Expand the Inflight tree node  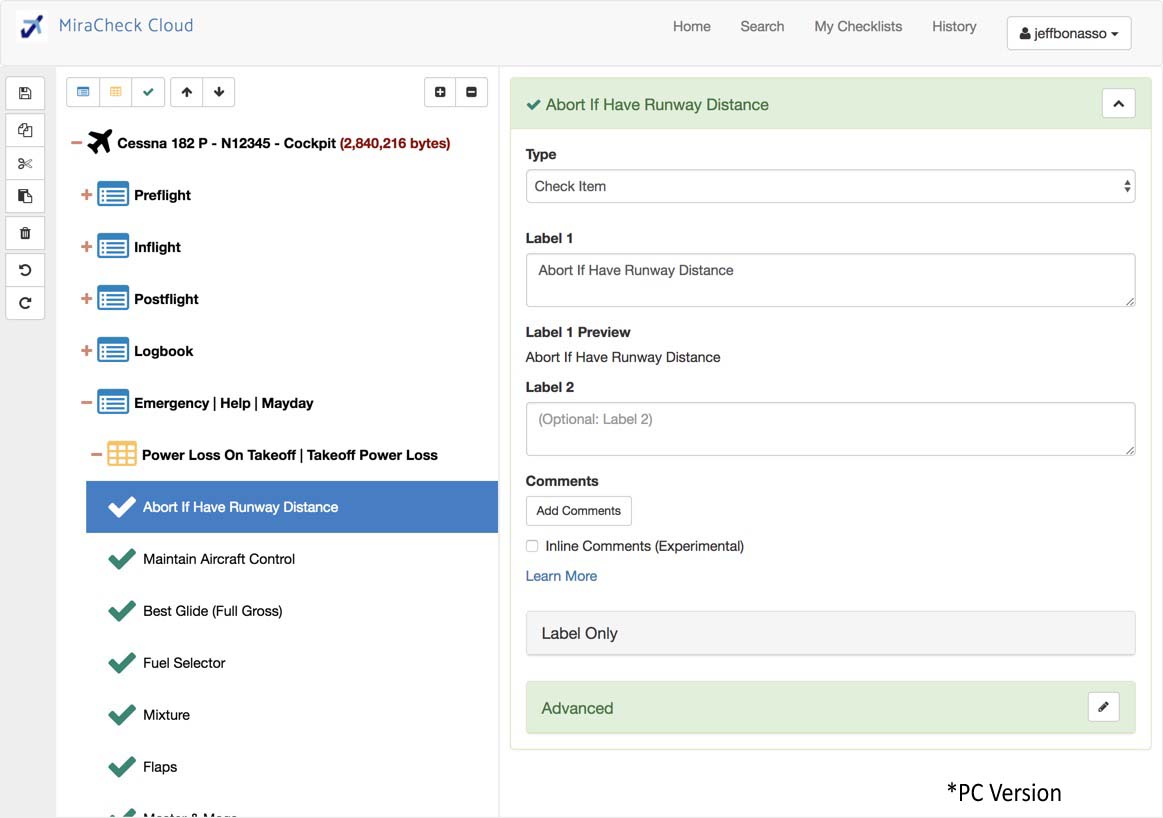tap(86, 246)
